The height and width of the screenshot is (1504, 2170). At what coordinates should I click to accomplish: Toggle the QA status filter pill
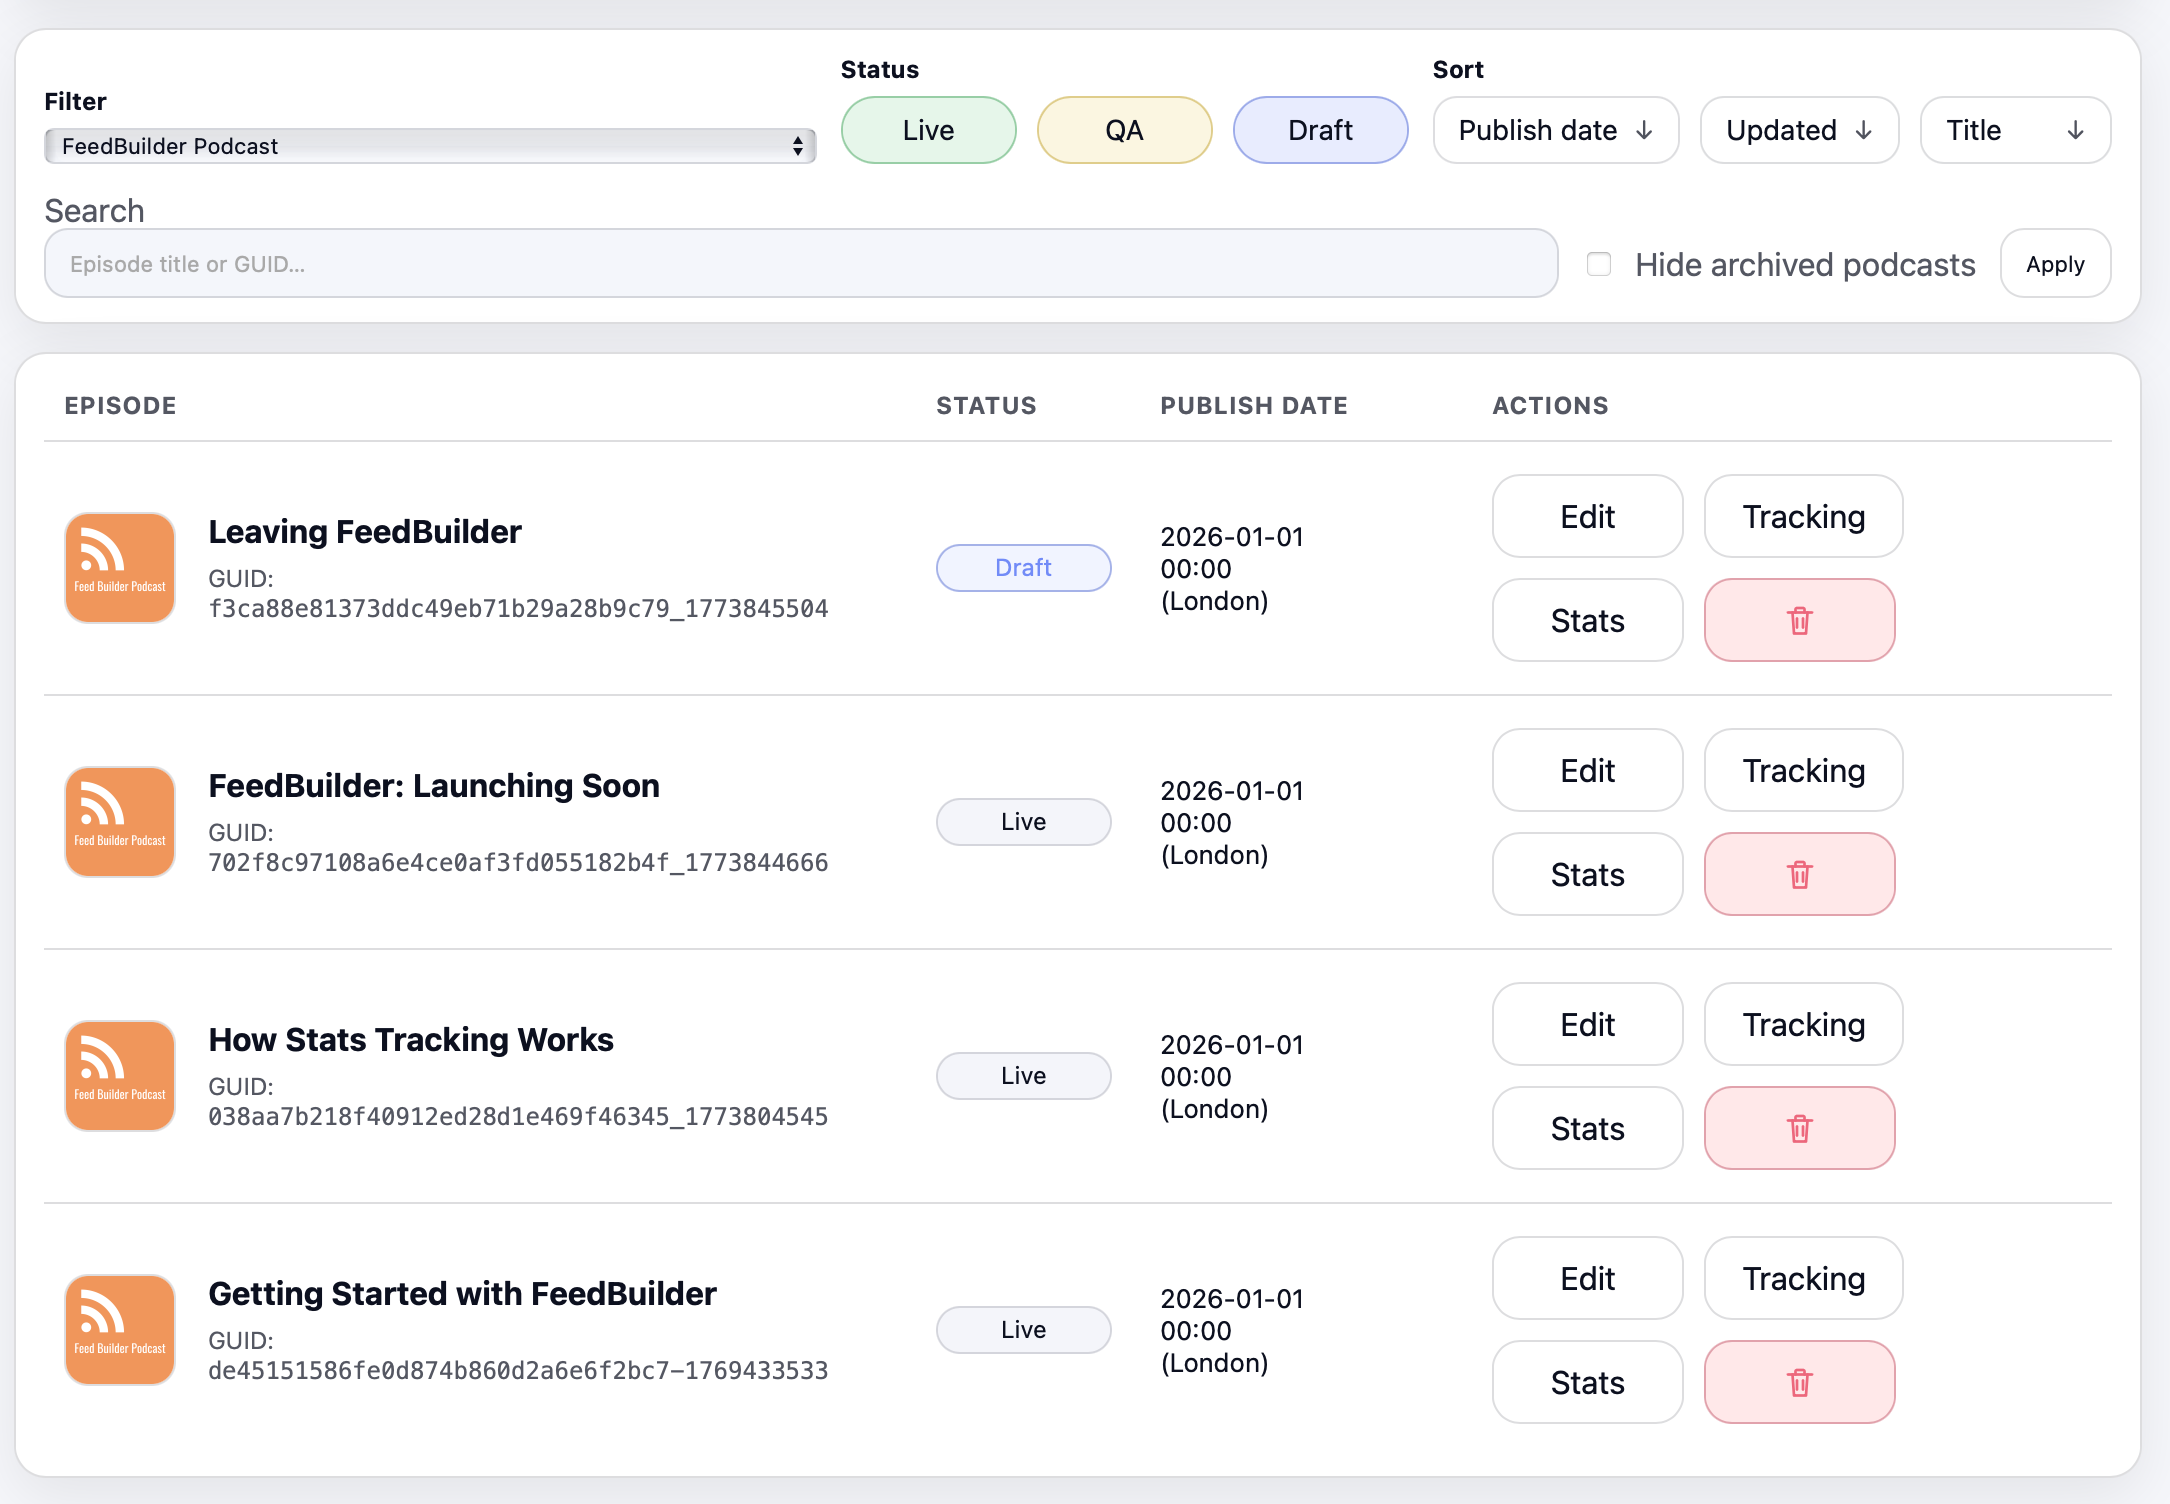[1124, 130]
